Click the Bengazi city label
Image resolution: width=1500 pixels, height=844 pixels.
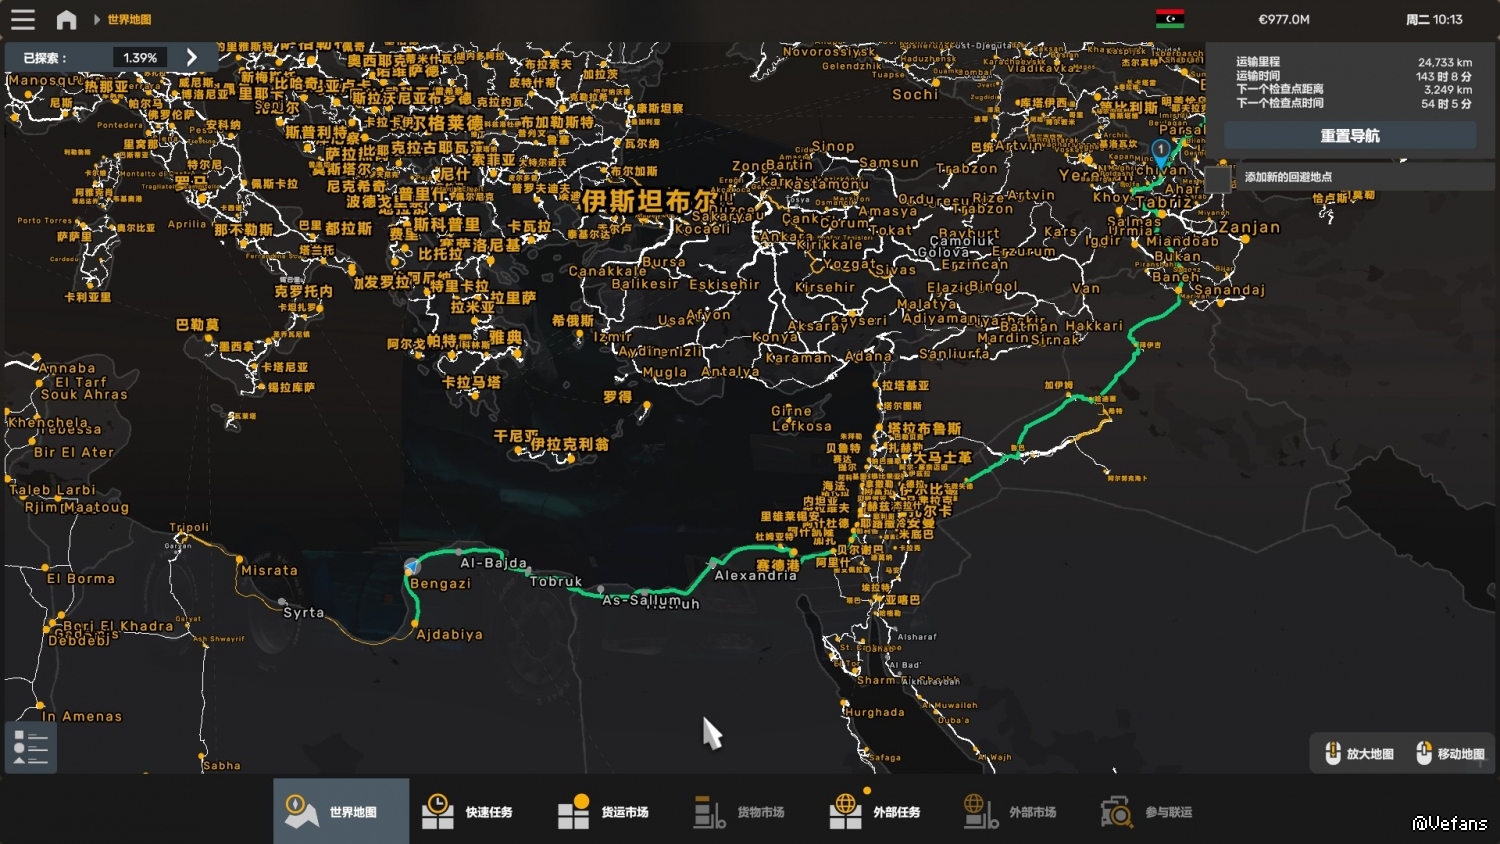(440, 584)
